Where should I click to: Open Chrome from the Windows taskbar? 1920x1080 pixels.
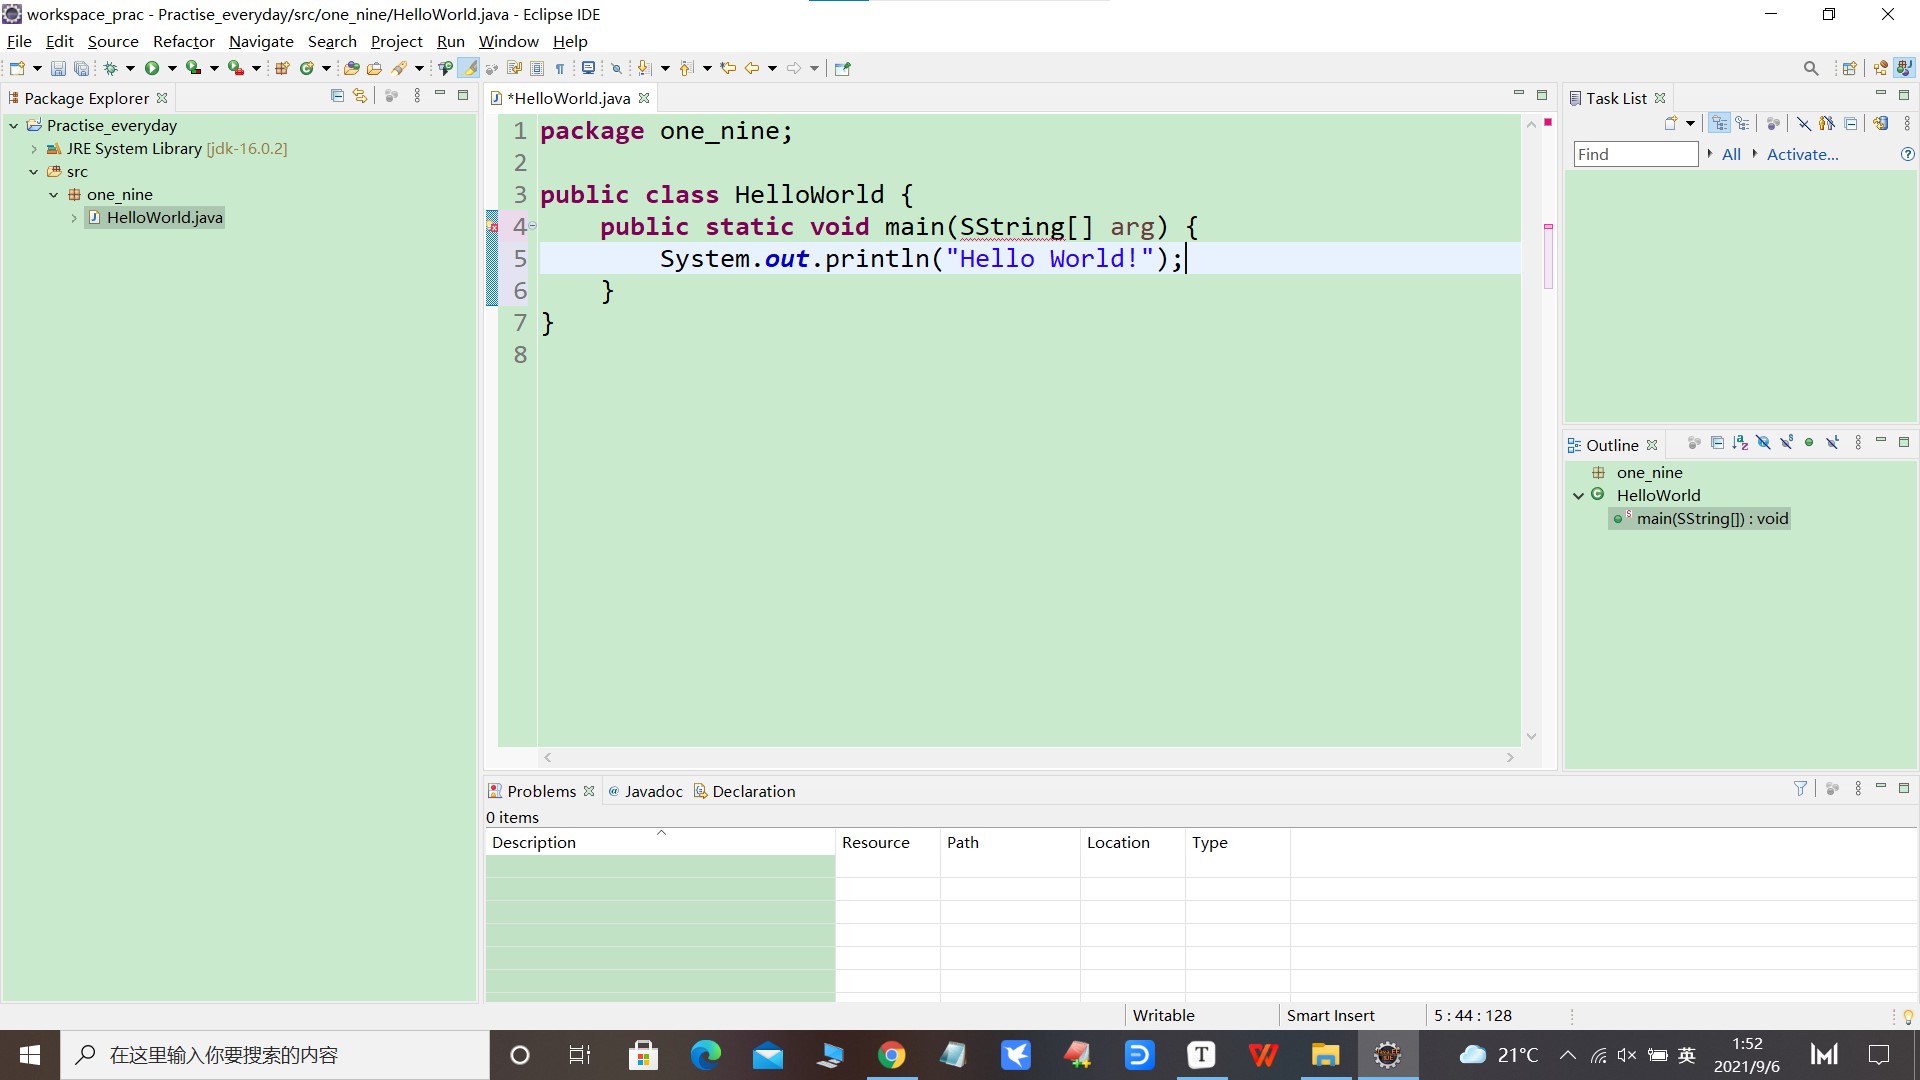[891, 1055]
